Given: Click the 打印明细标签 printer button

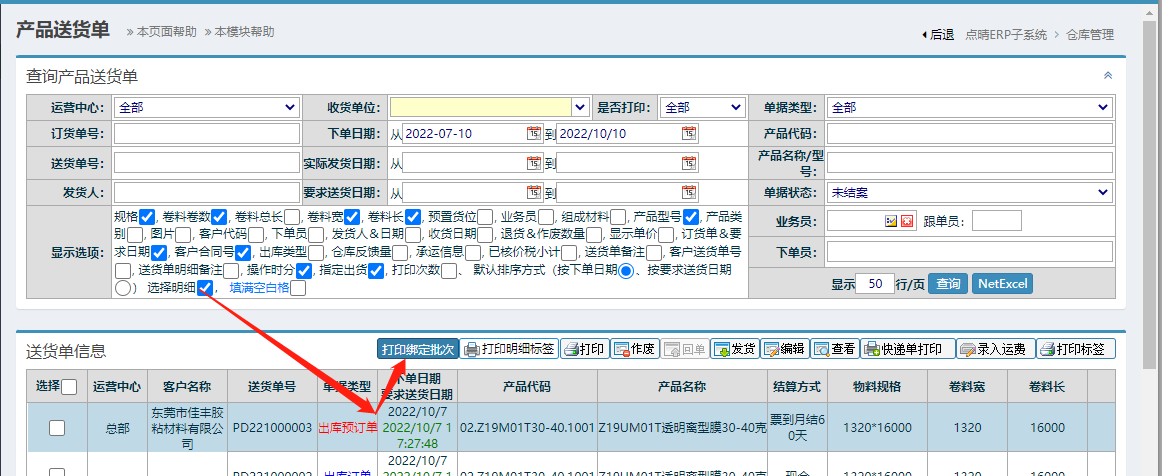Looking at the screenshot, I should (x=508, y=348).
